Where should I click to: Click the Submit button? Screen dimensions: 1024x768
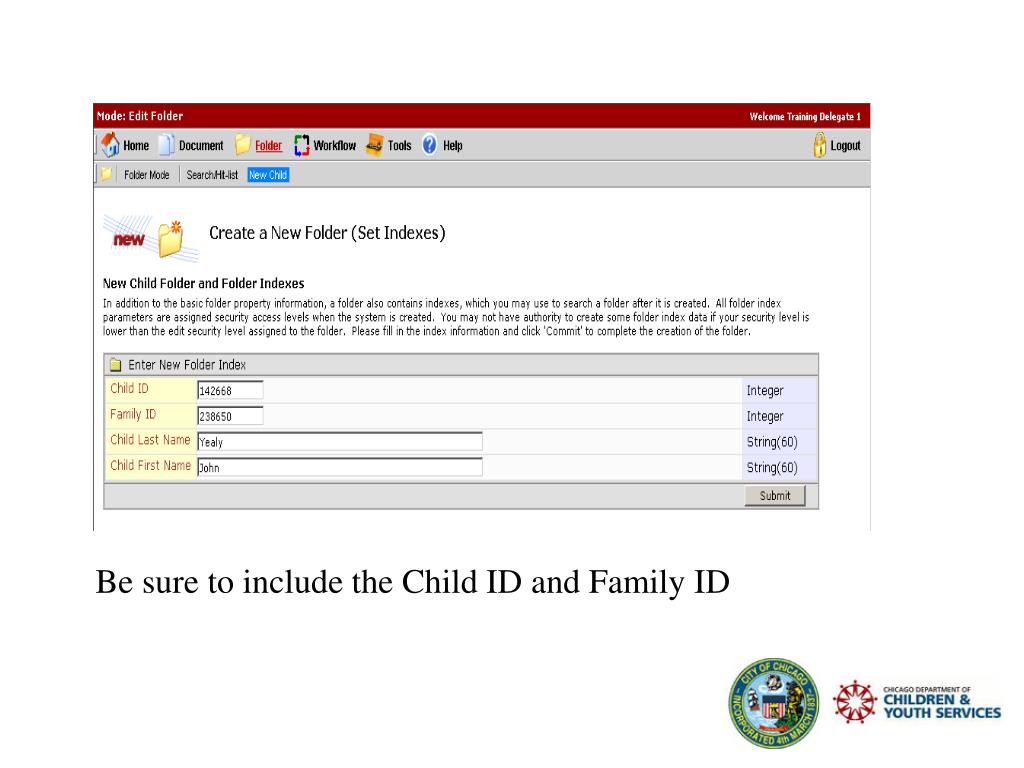point(775,496)
